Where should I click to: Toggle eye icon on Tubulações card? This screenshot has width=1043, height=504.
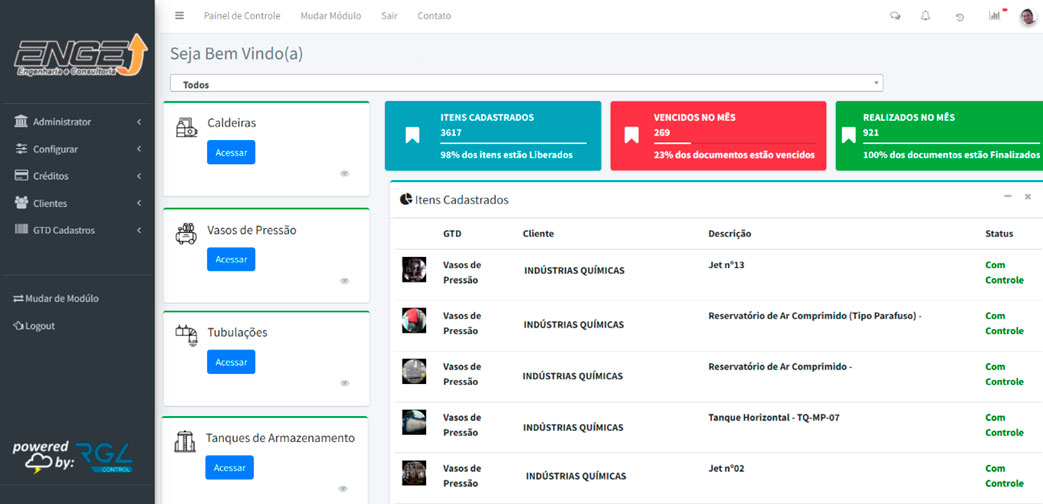point(344,383)
